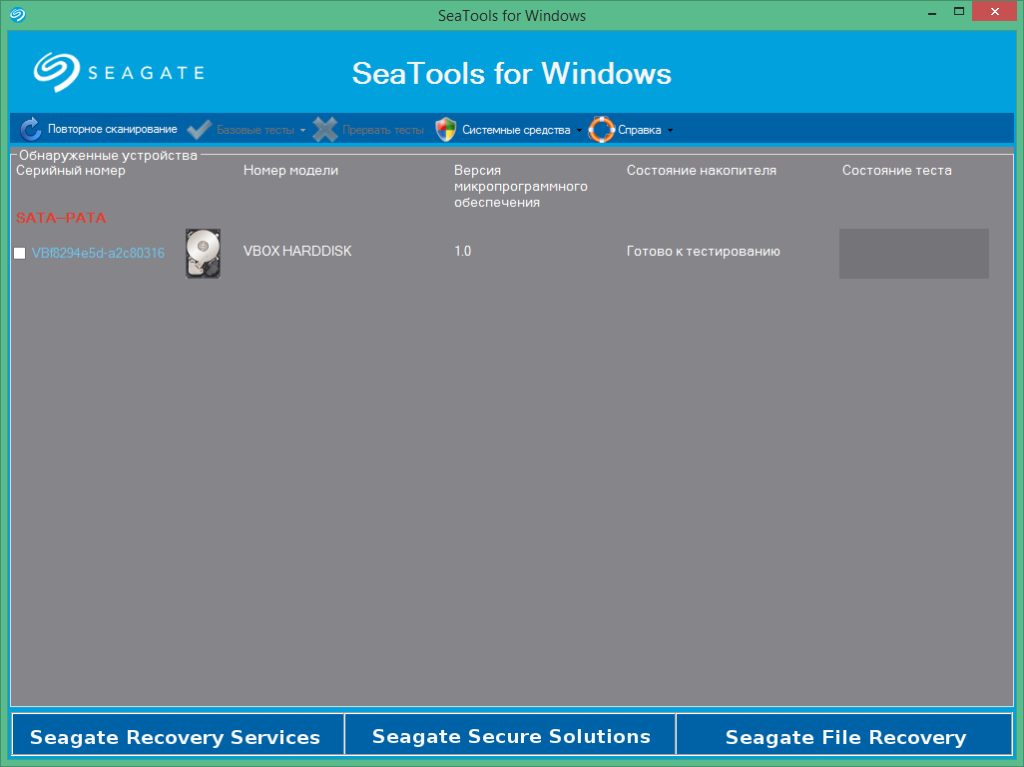Click the Повторное сканирование circular arrow icon

31,129
